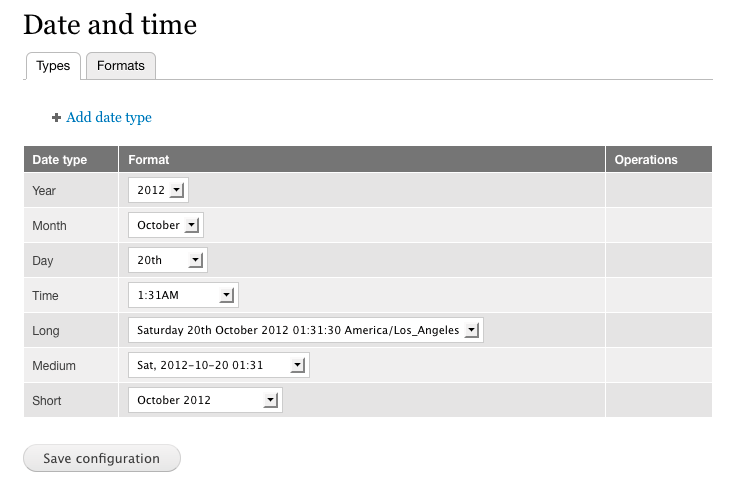Click the arrow on the Long format select
The image size is (737, 492).
pos(471,330)
